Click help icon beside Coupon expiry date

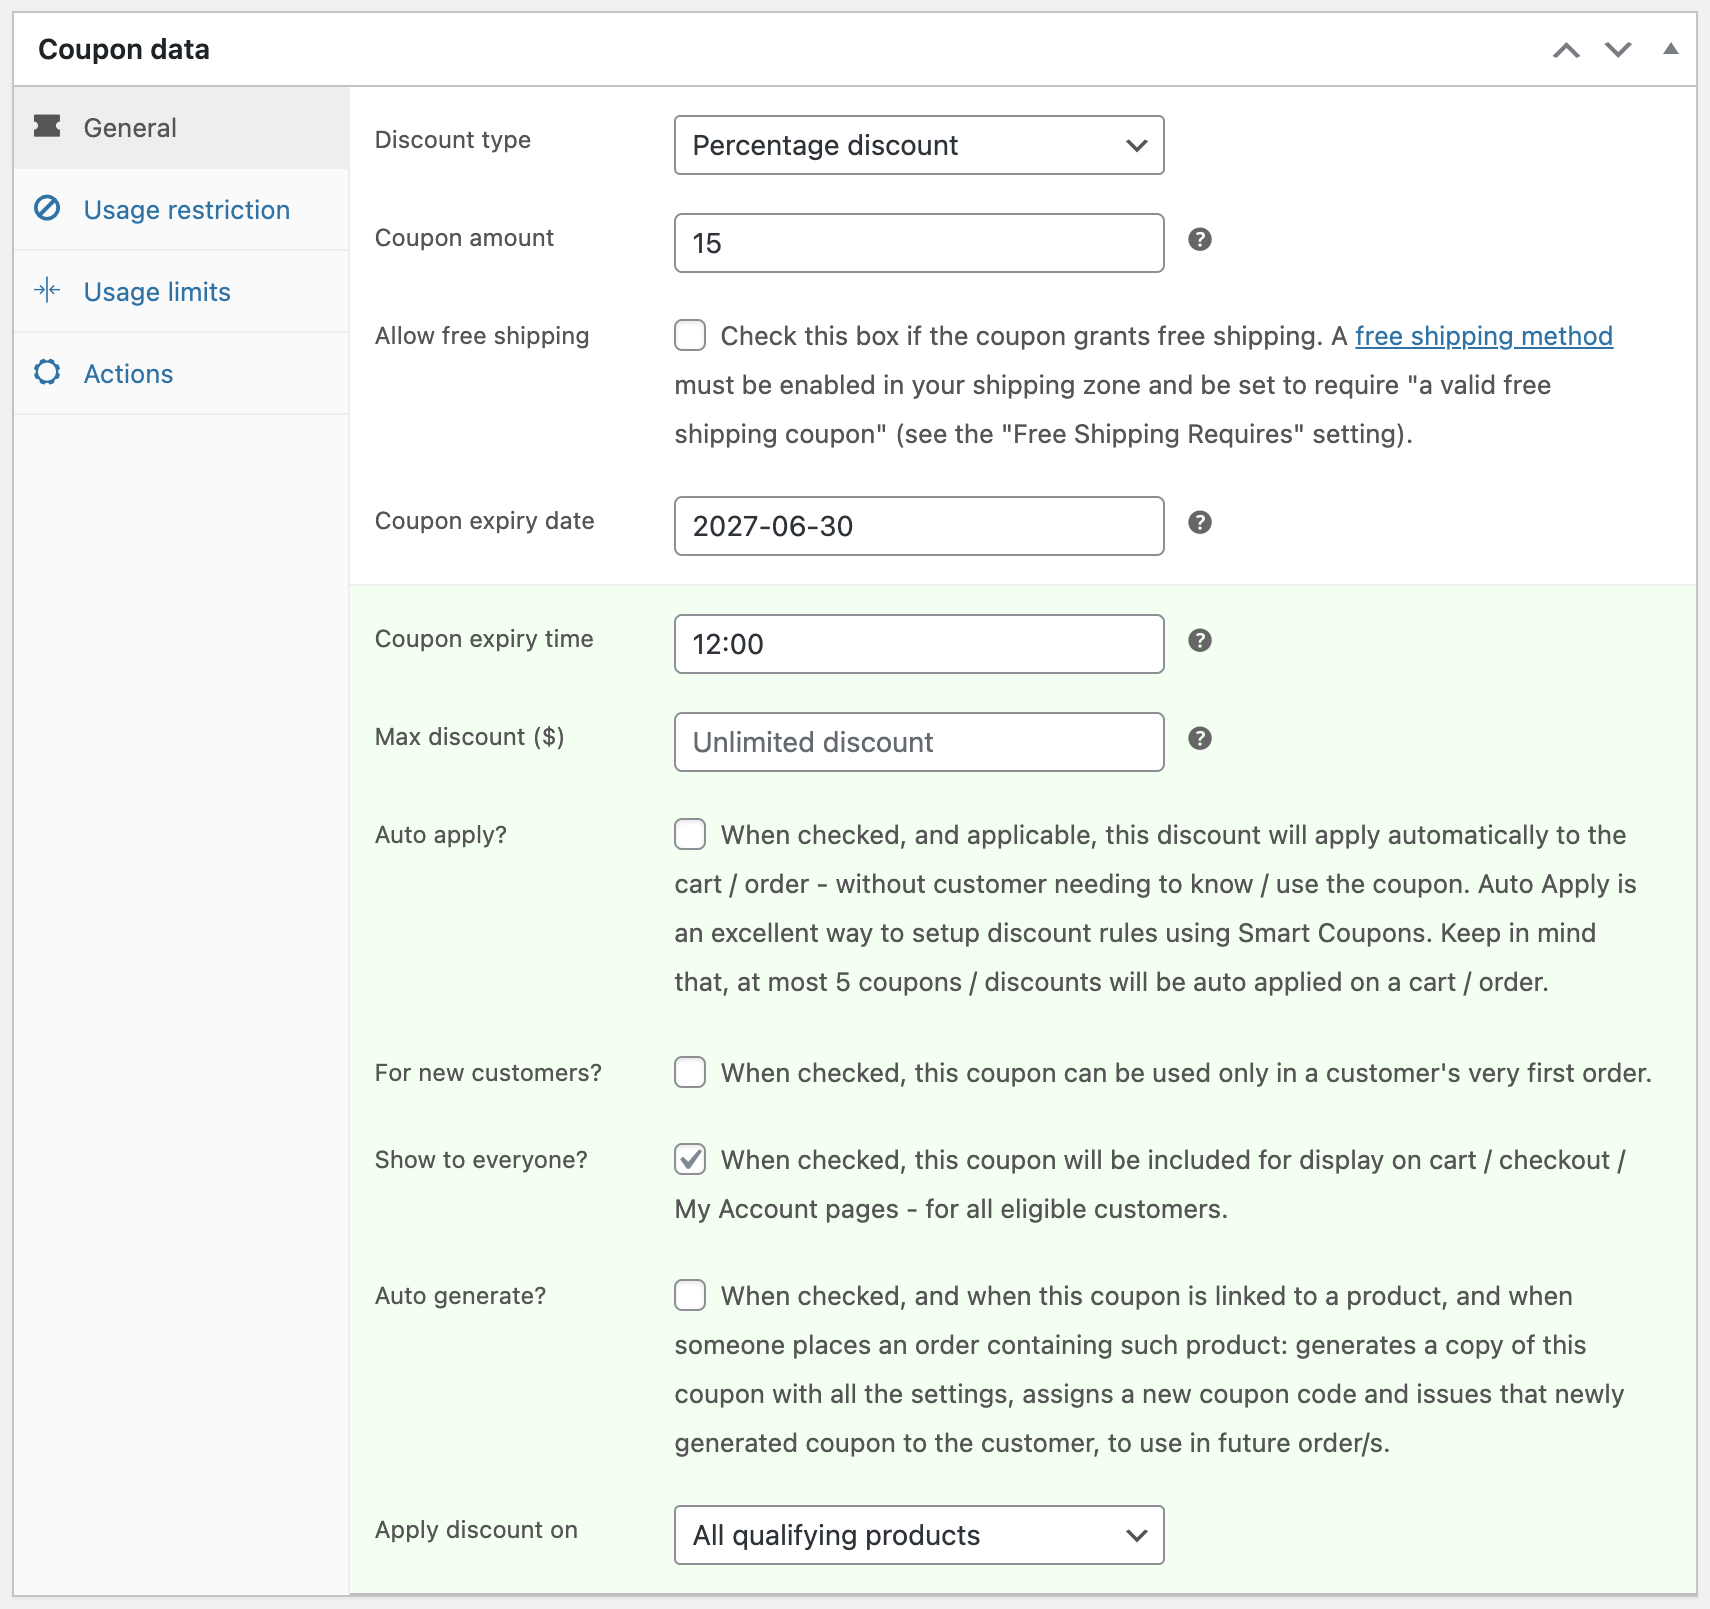[1199, 522]
